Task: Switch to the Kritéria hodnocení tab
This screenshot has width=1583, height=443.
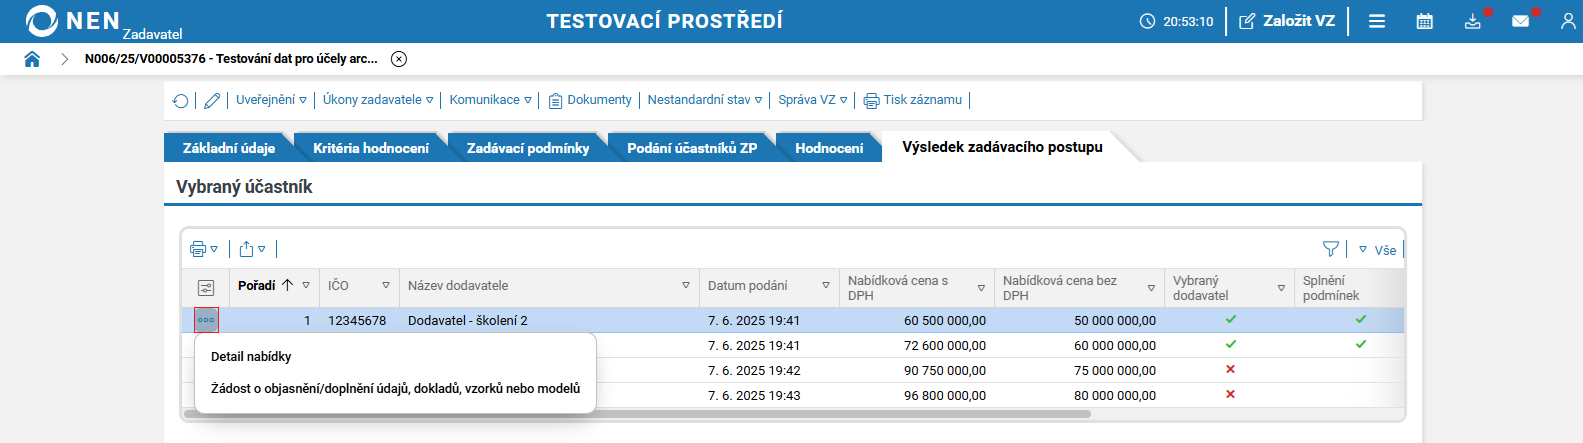Action: (371, 148)
